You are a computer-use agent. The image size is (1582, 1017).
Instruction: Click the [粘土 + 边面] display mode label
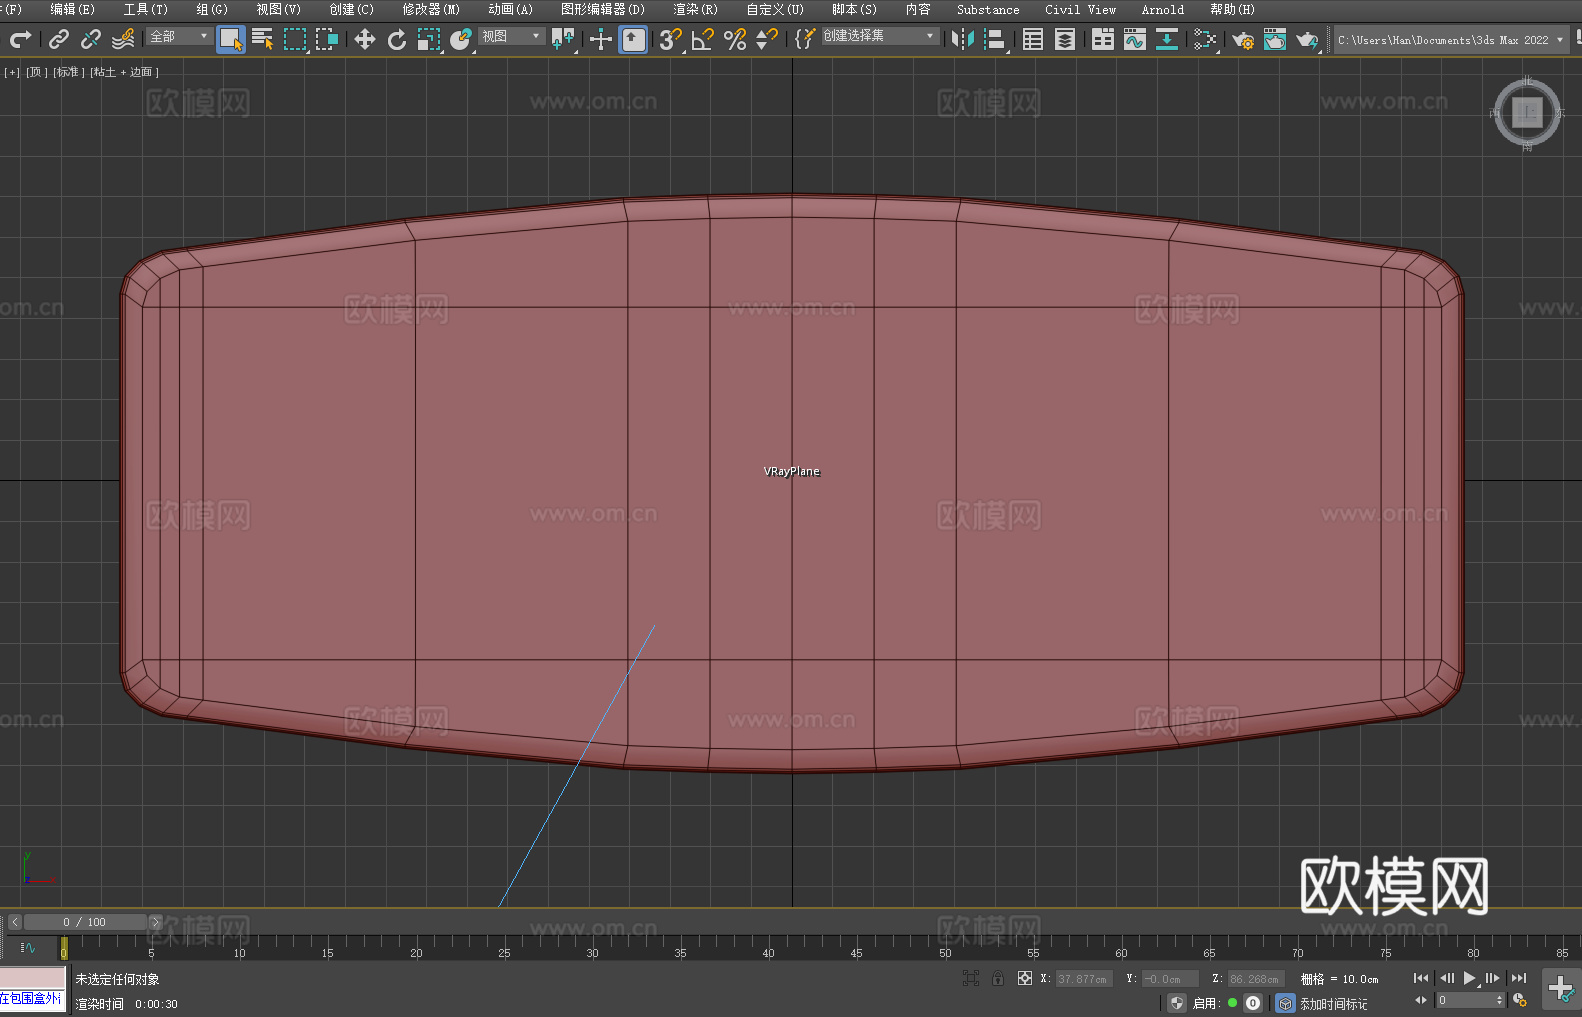click(x=124, y=72)
